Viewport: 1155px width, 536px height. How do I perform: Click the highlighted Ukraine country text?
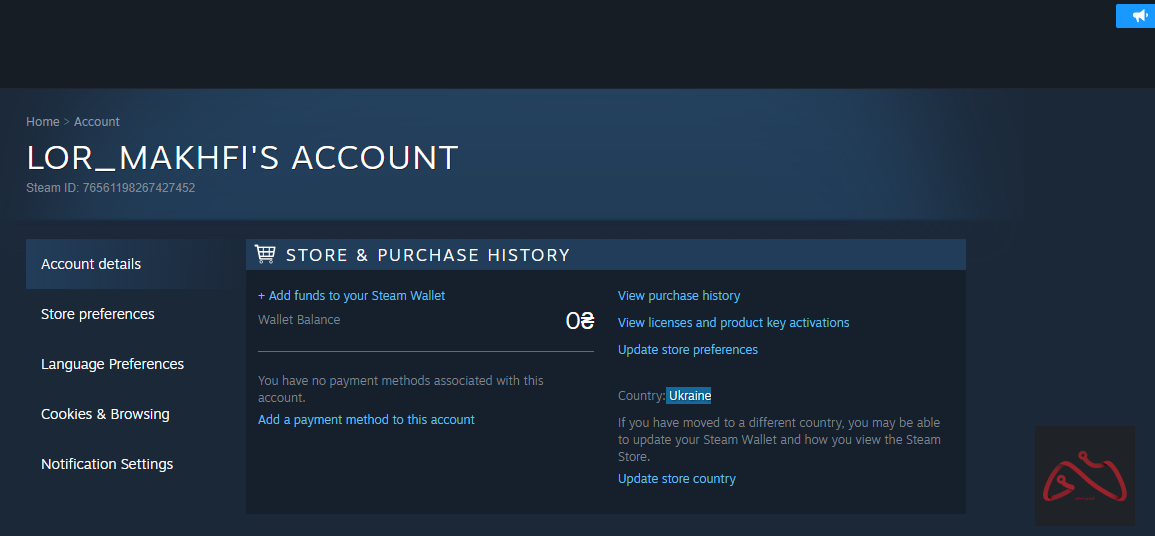[690, 396]
